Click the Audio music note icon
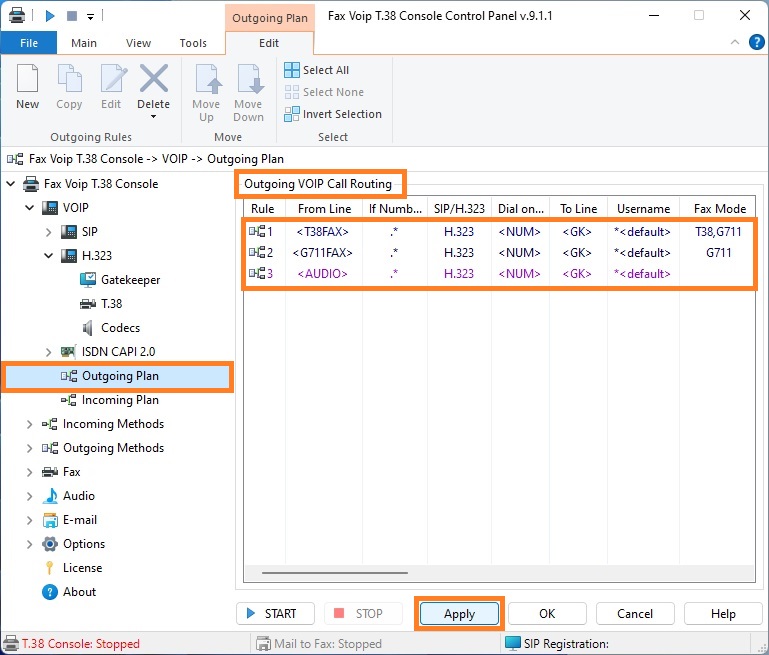 [x=50, y=496]
